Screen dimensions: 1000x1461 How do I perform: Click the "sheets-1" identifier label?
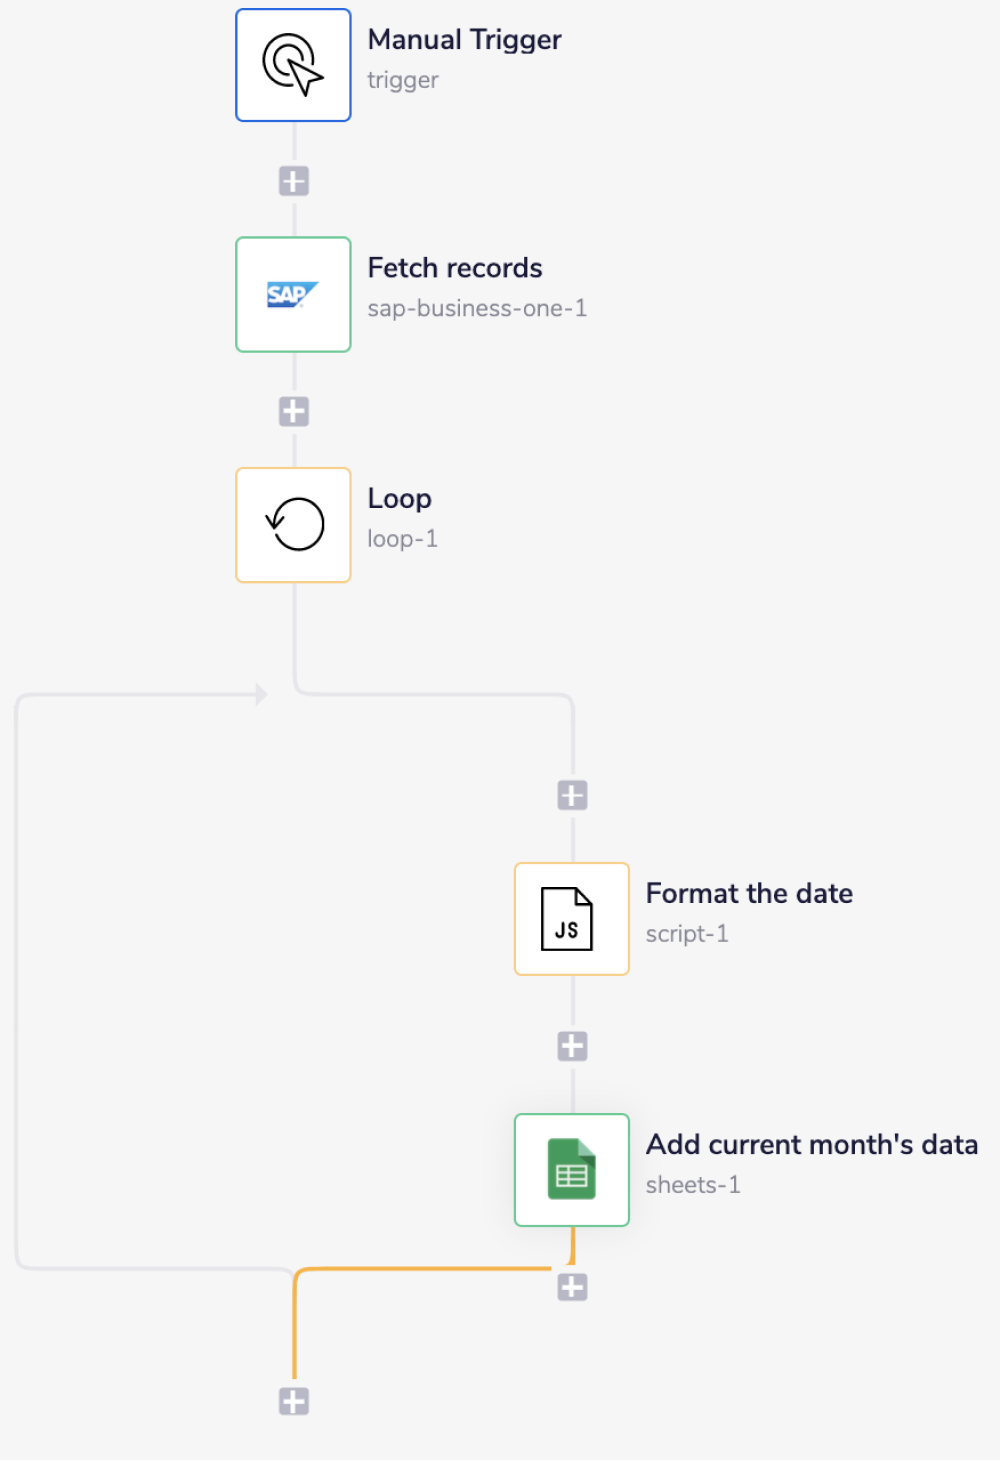point(692,1185)
